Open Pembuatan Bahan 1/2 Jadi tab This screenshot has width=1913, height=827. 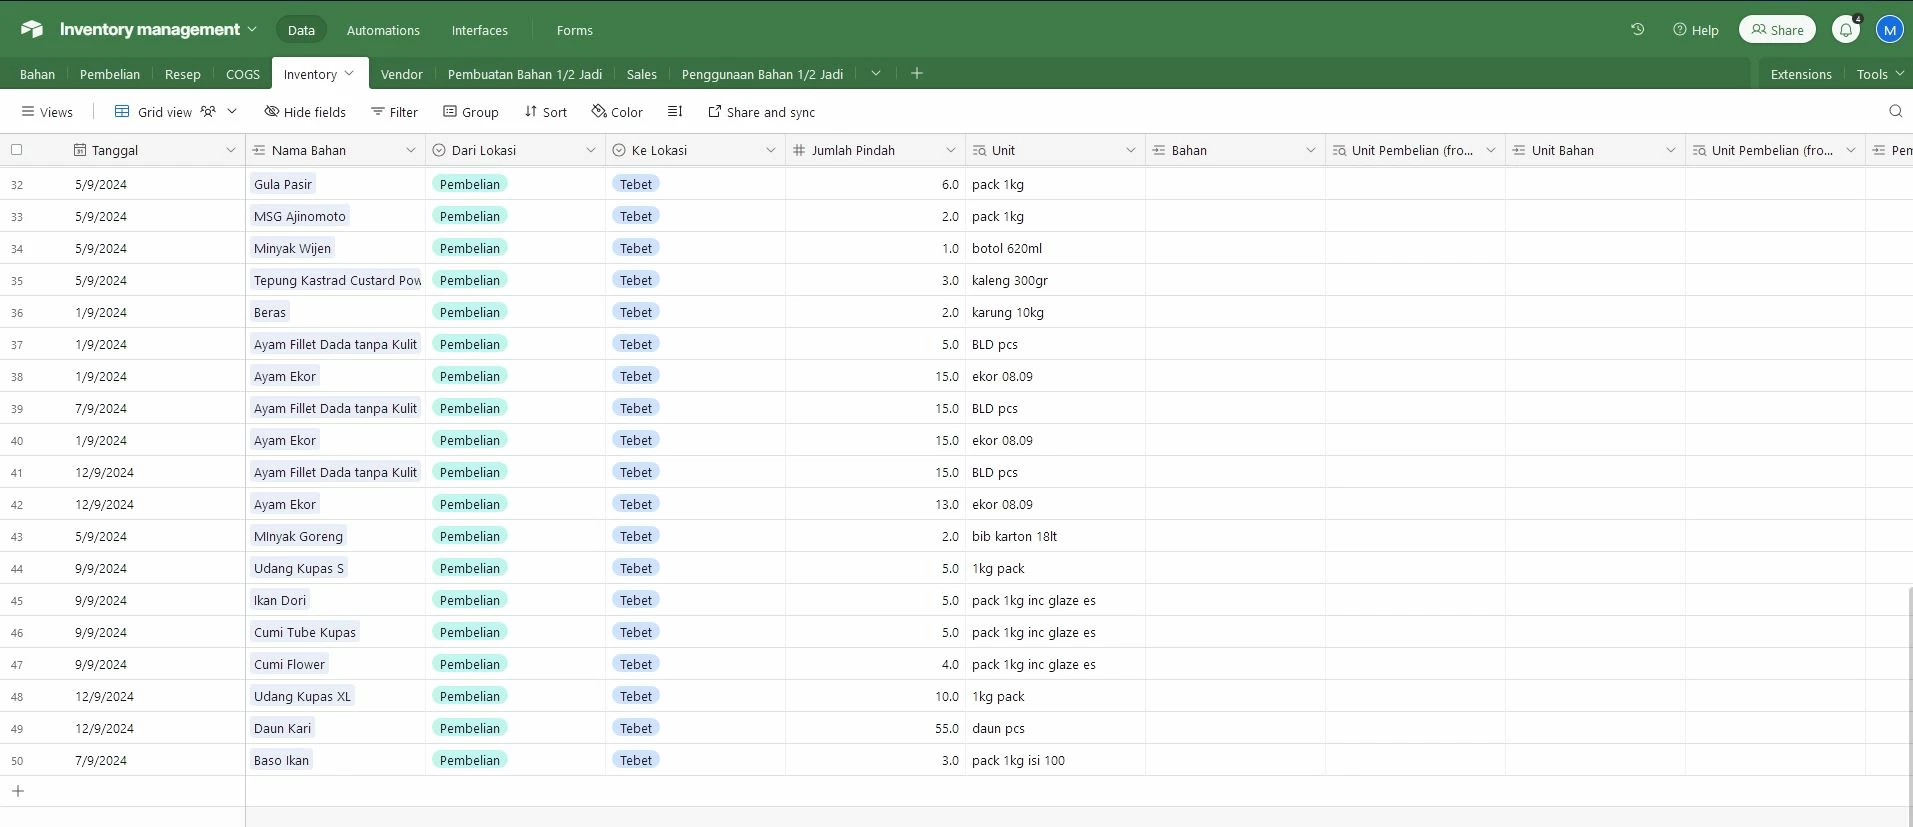click(525, 74)
